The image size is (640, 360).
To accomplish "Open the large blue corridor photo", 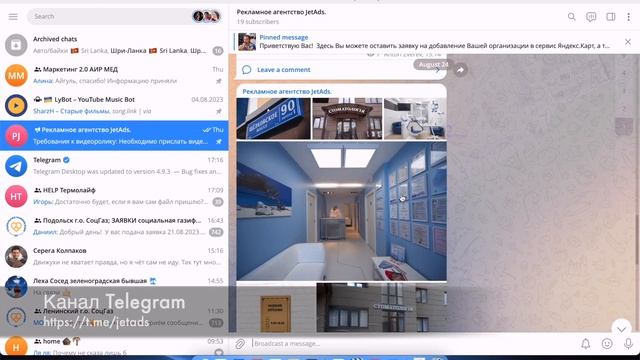I will click(341, 211).
